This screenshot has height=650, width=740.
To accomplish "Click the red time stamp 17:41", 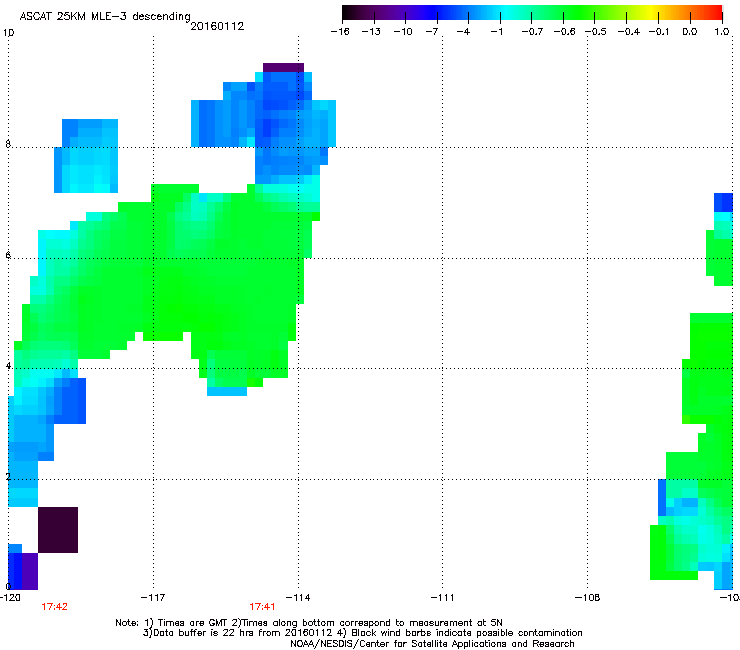I will (262, 607).
